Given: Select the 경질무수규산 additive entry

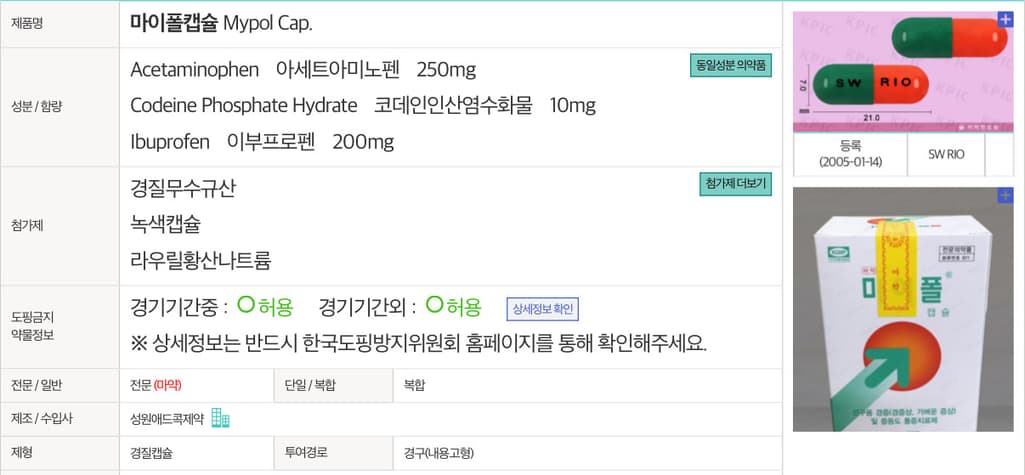Looking at the screenshot, I should (183, 188).
